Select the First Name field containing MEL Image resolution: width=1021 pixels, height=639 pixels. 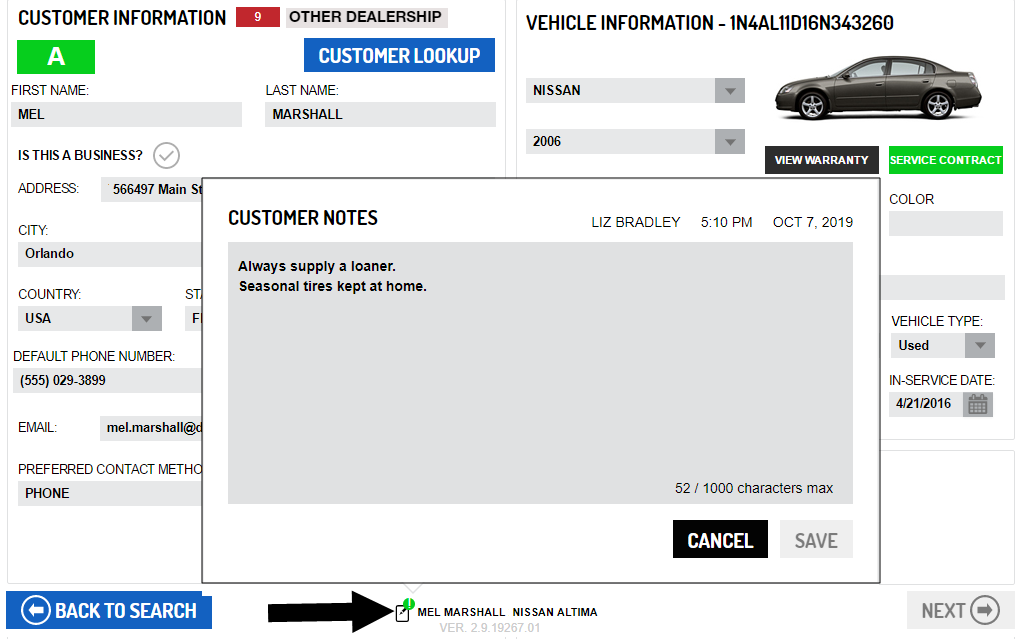[127, 115]
